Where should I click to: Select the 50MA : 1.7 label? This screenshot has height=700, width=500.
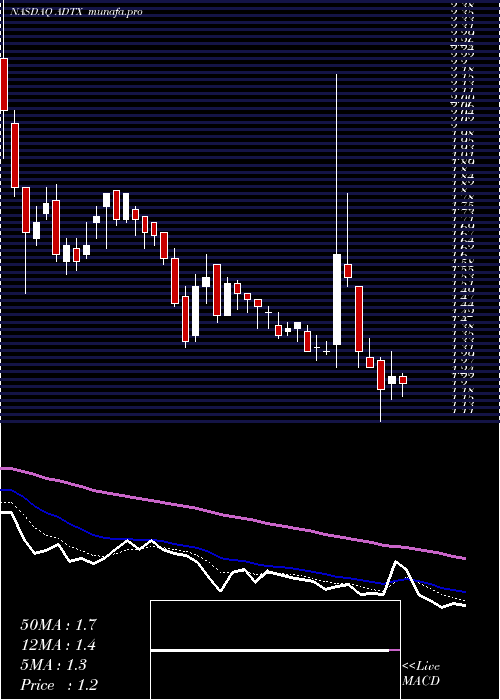[x=58, y=625]
